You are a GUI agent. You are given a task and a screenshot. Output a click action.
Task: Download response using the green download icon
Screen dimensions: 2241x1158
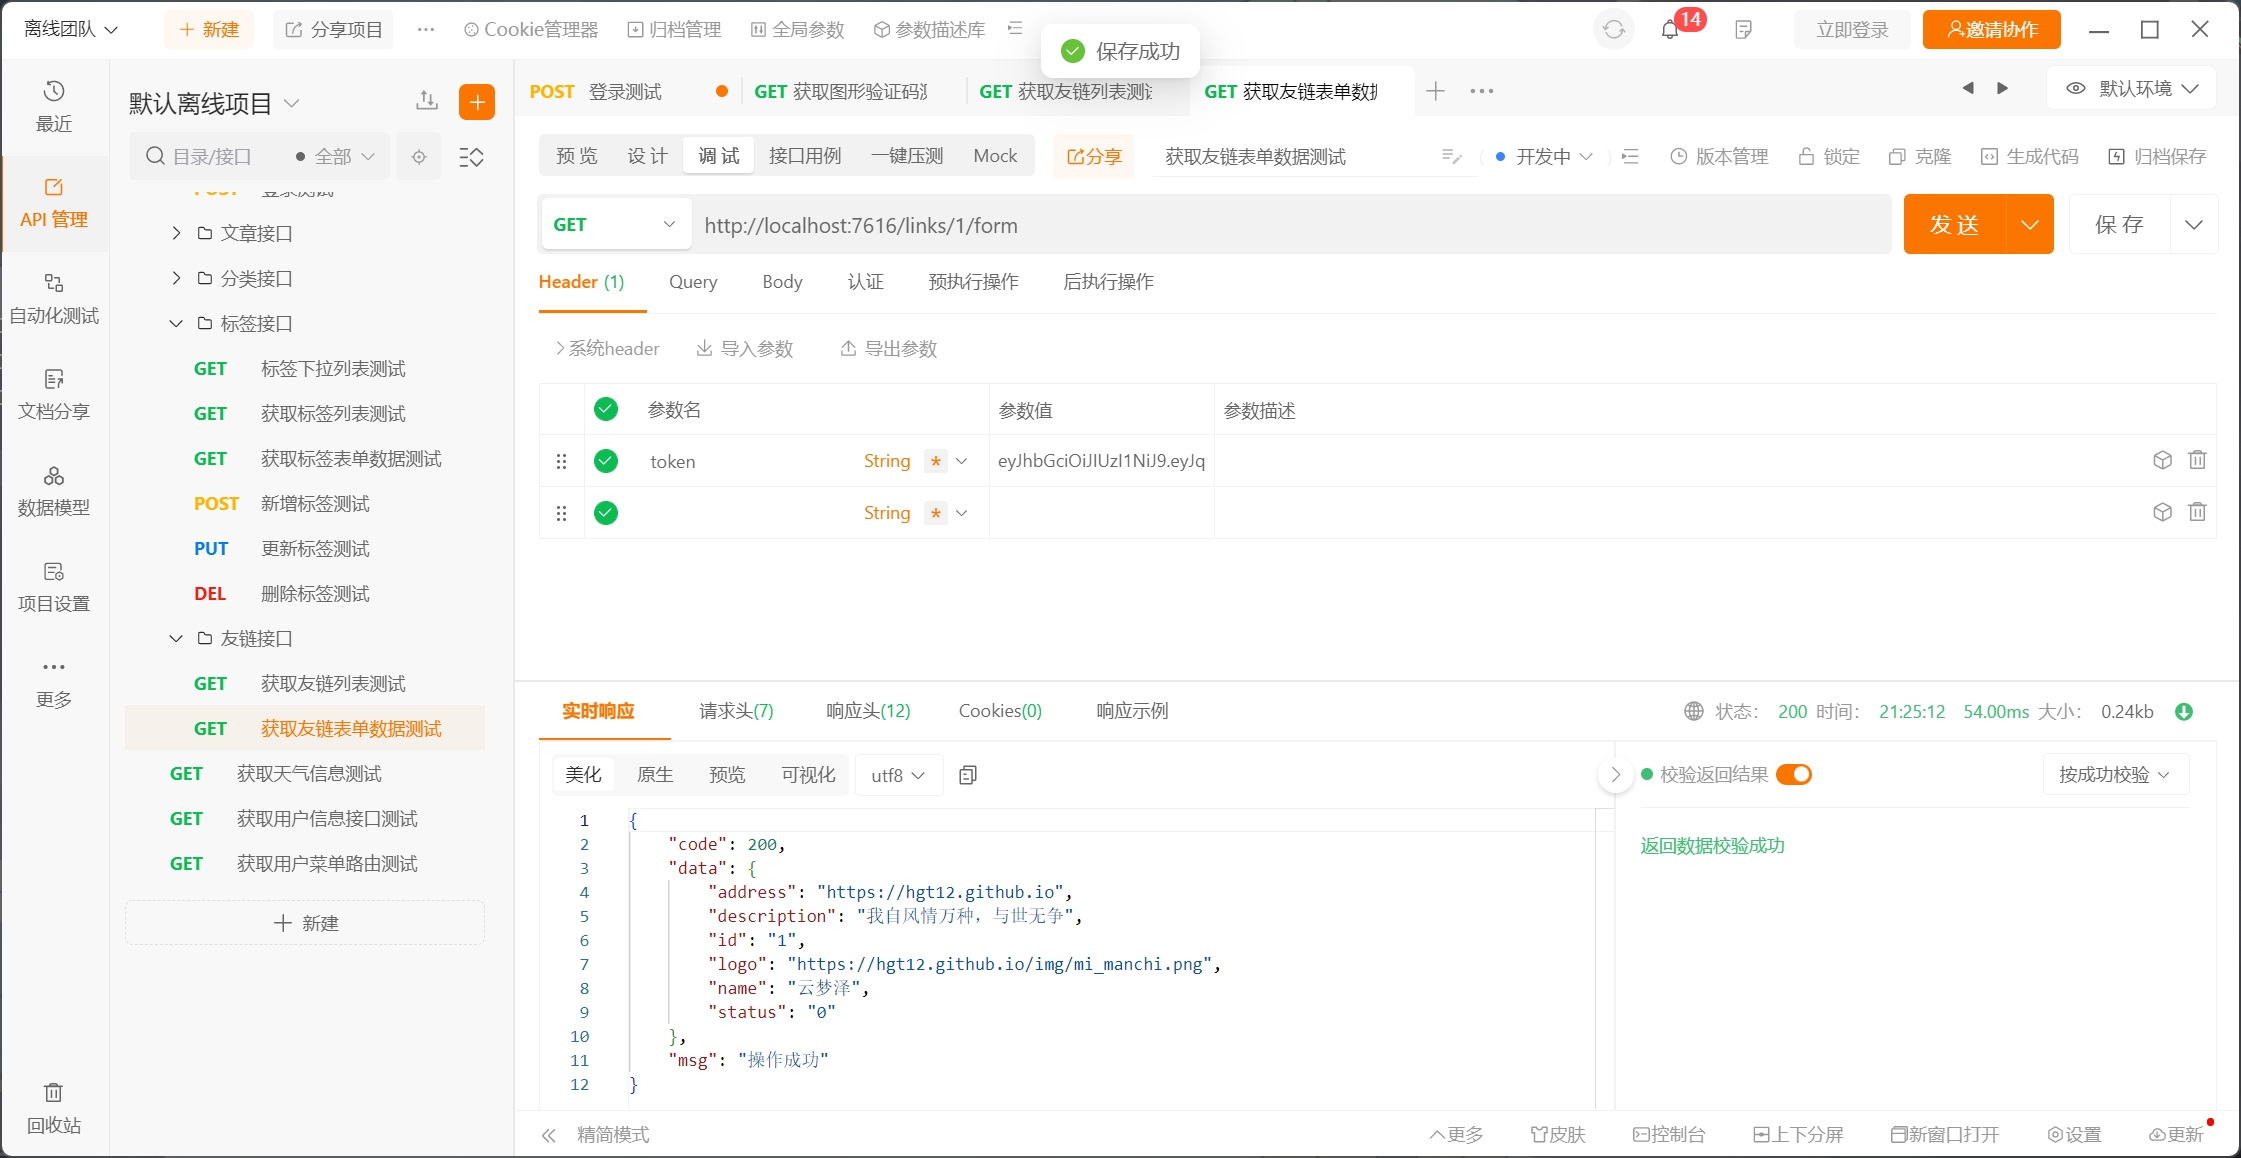2184,712
